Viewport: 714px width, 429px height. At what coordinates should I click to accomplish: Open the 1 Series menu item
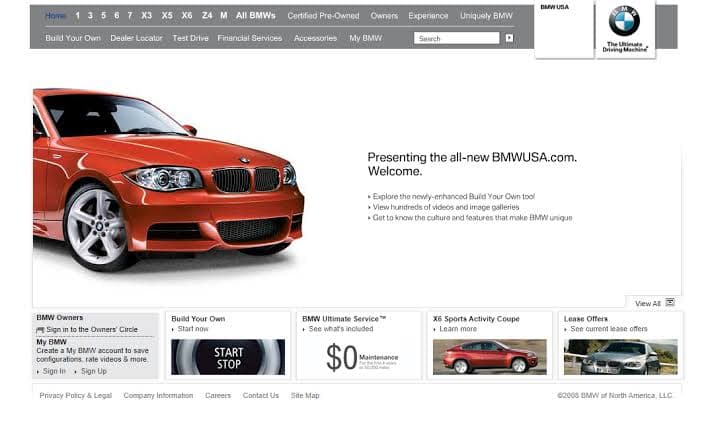pos(77,15)
